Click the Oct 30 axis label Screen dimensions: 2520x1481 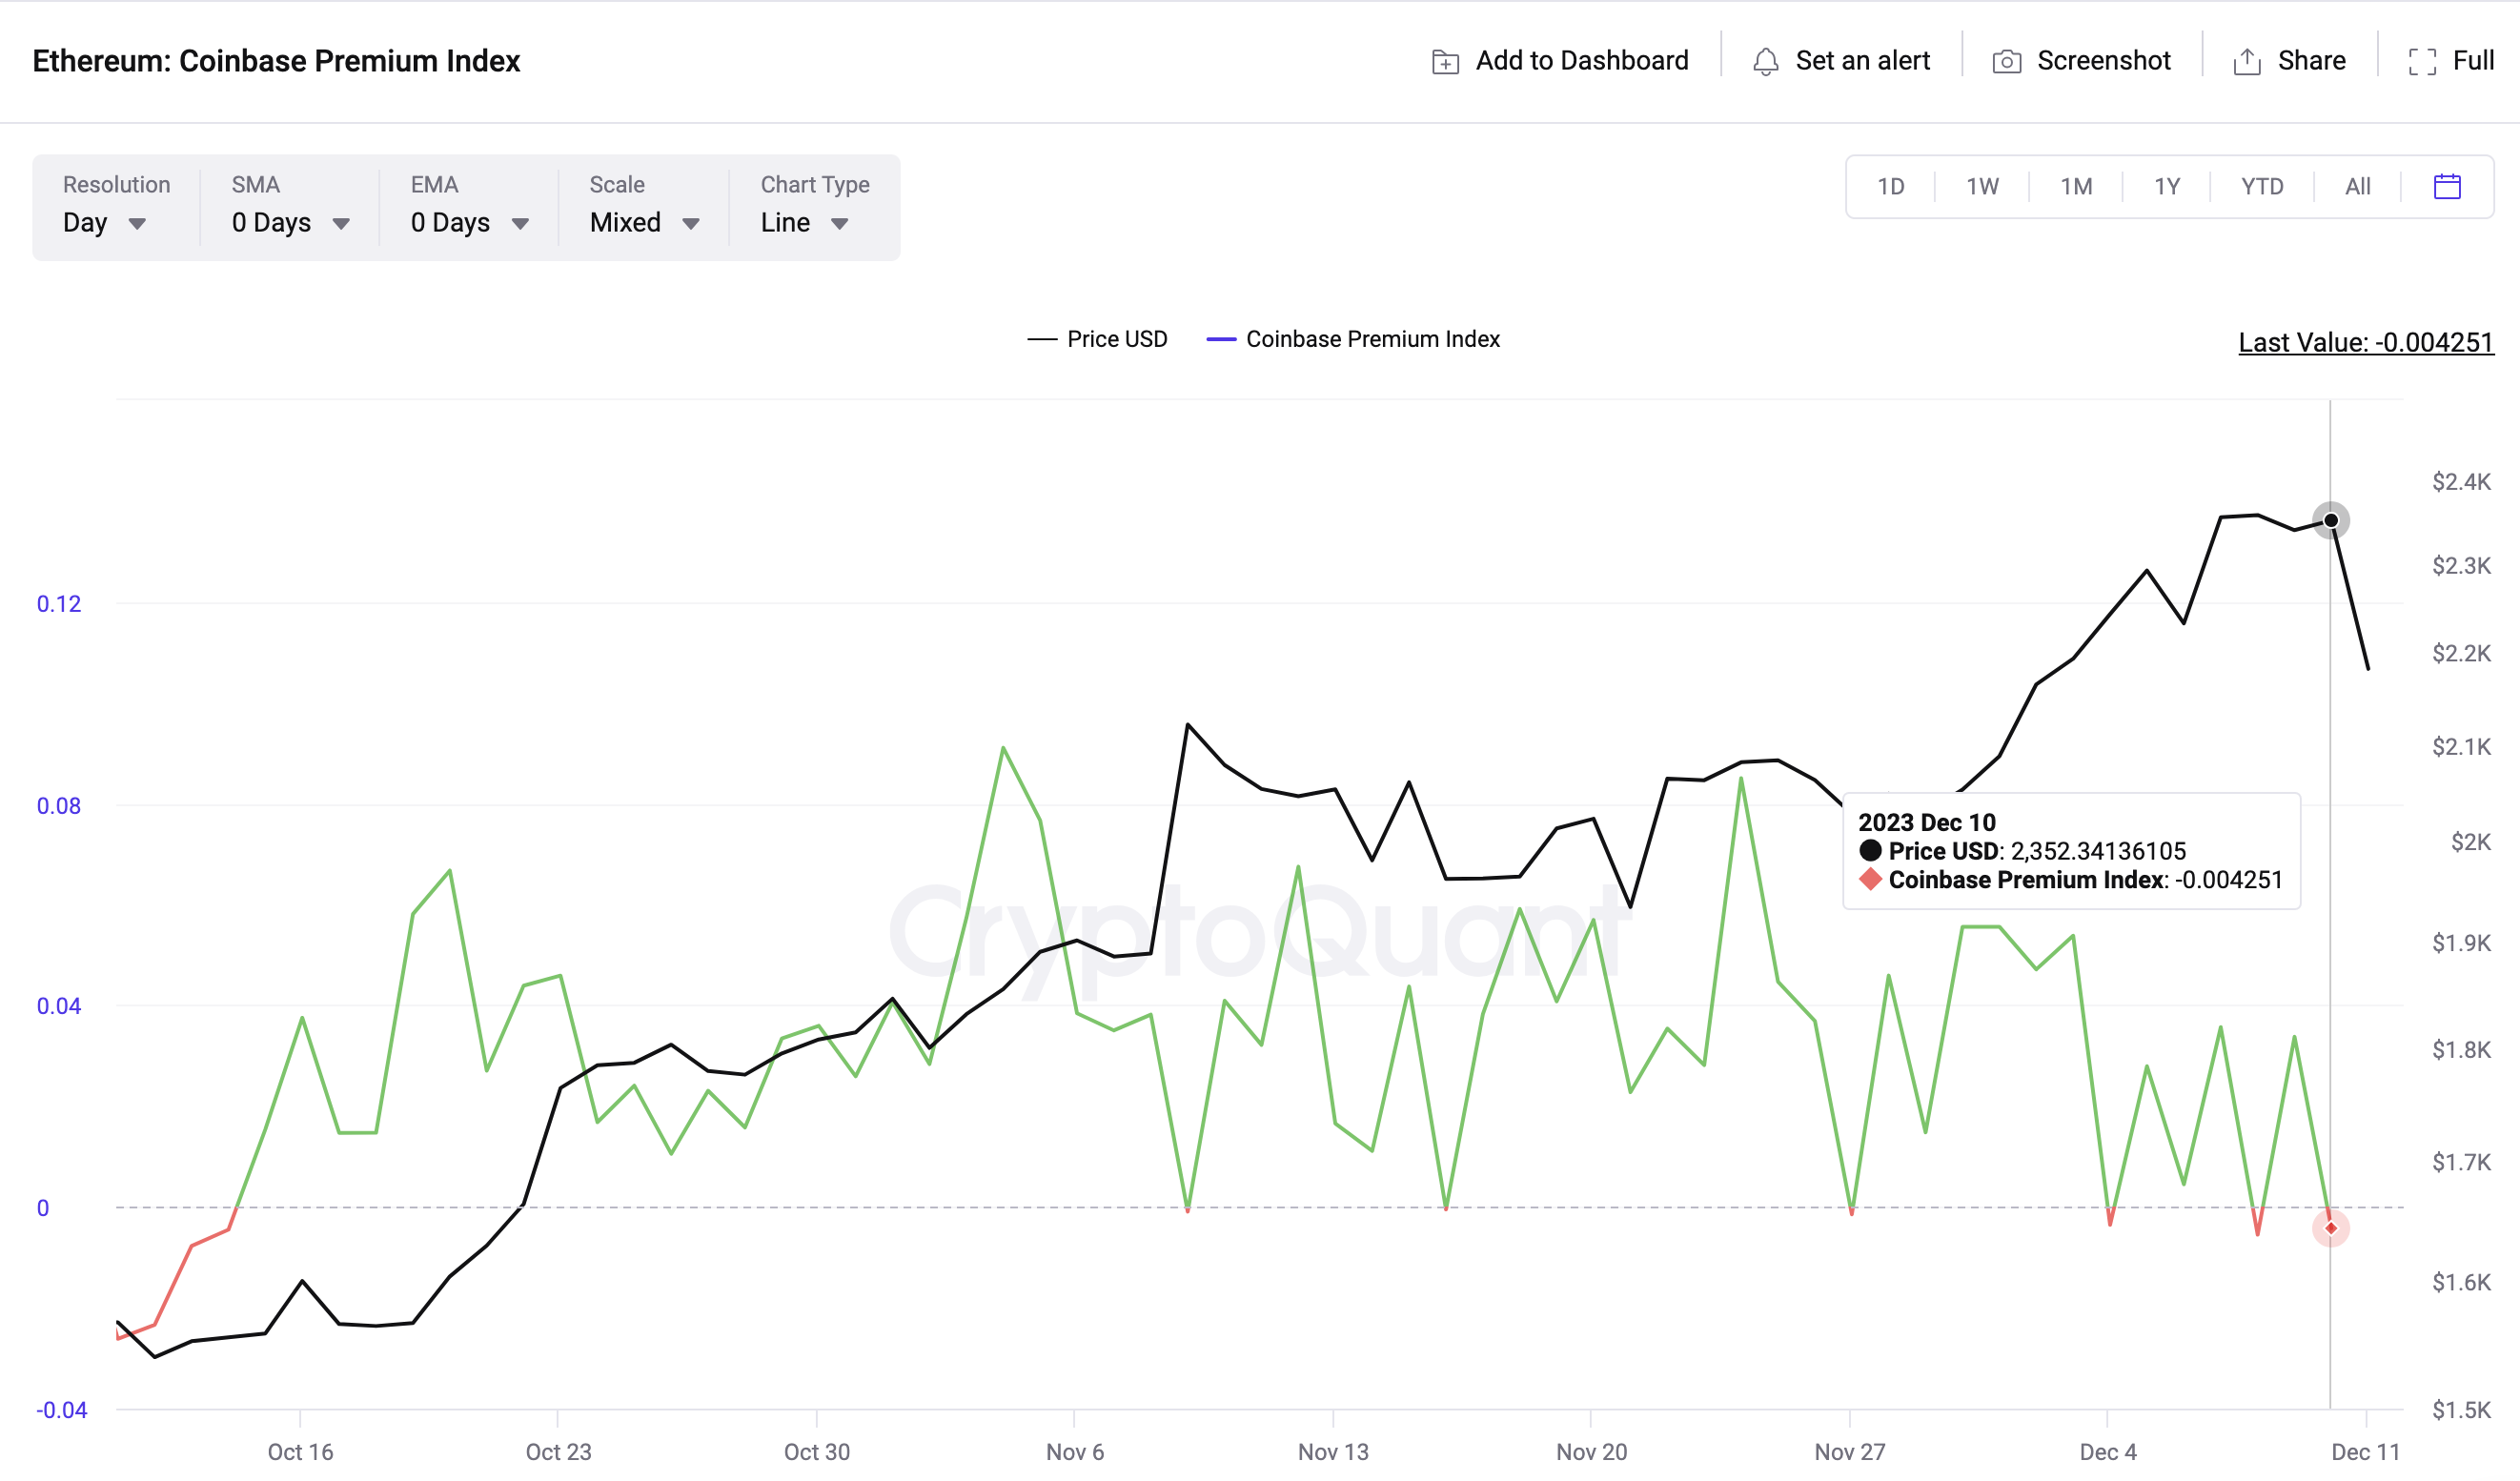(817, 1451)
